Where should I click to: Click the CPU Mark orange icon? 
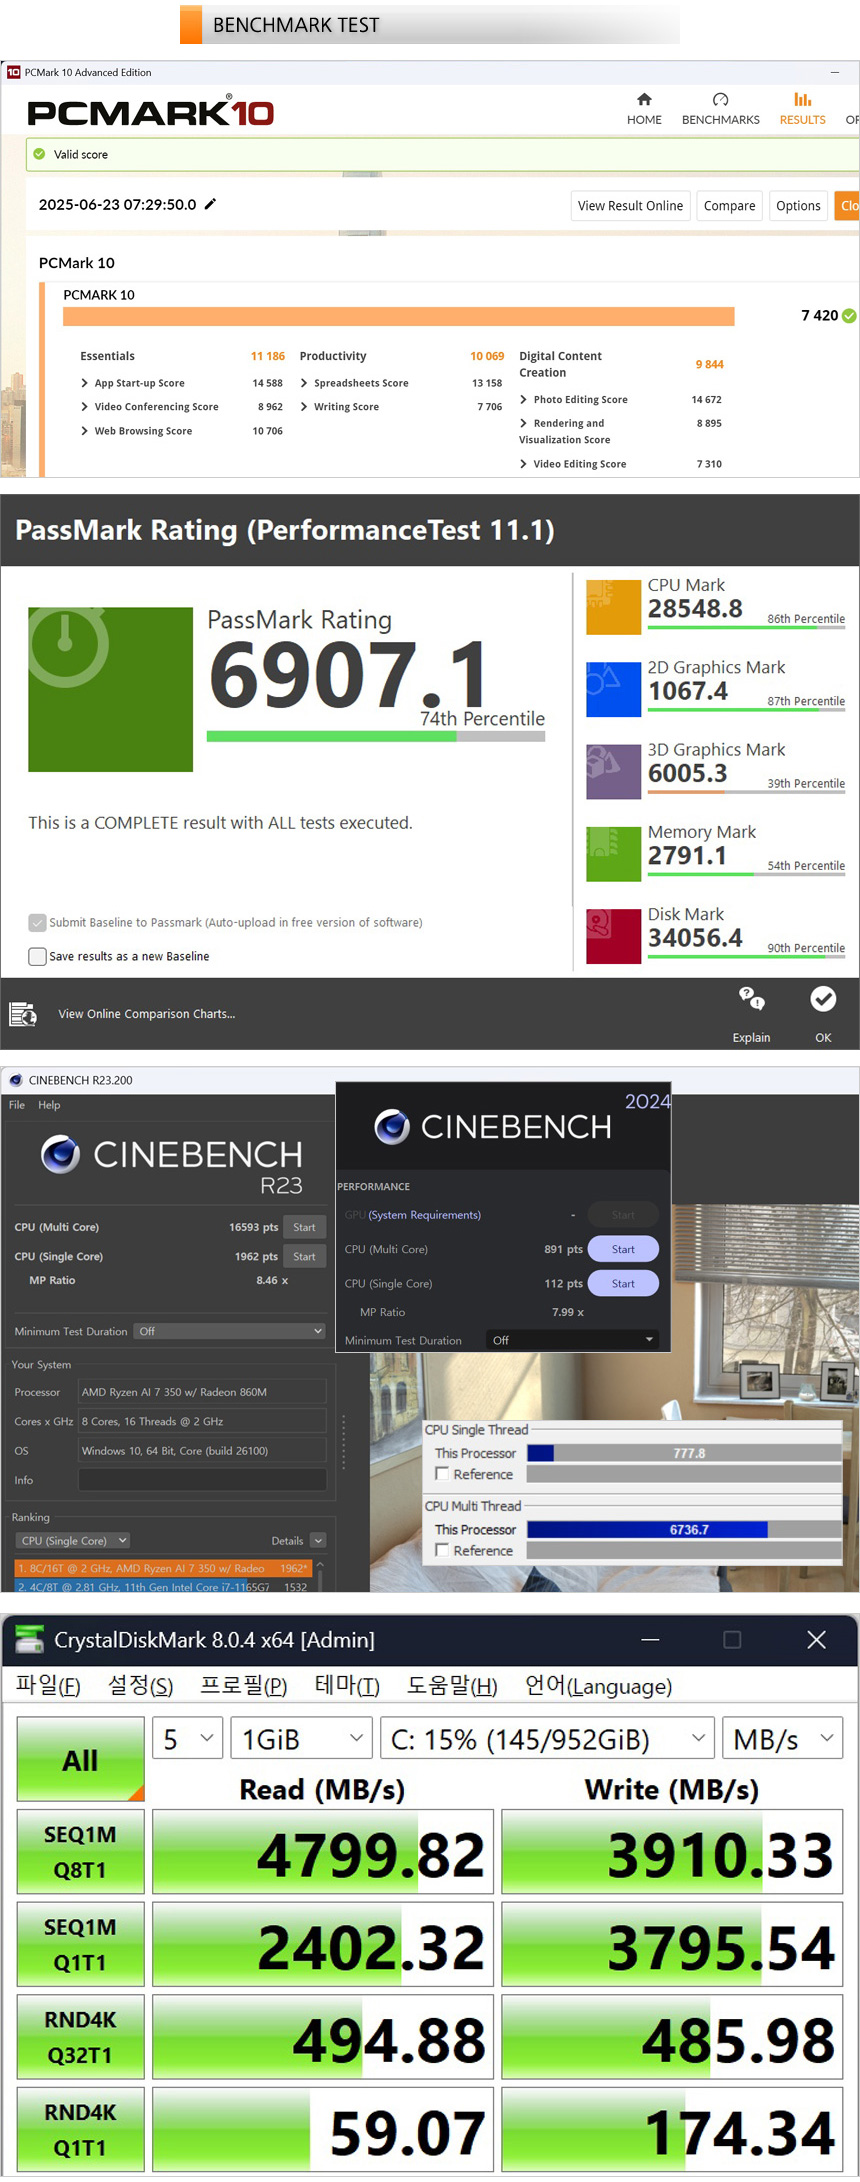613,607
